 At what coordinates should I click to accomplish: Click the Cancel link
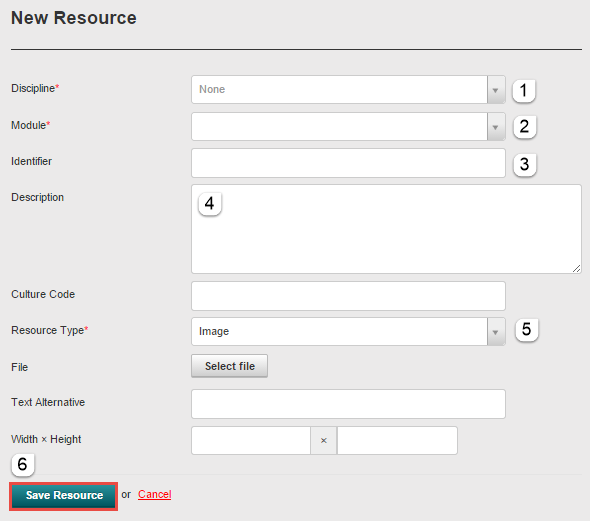(154, 494)
